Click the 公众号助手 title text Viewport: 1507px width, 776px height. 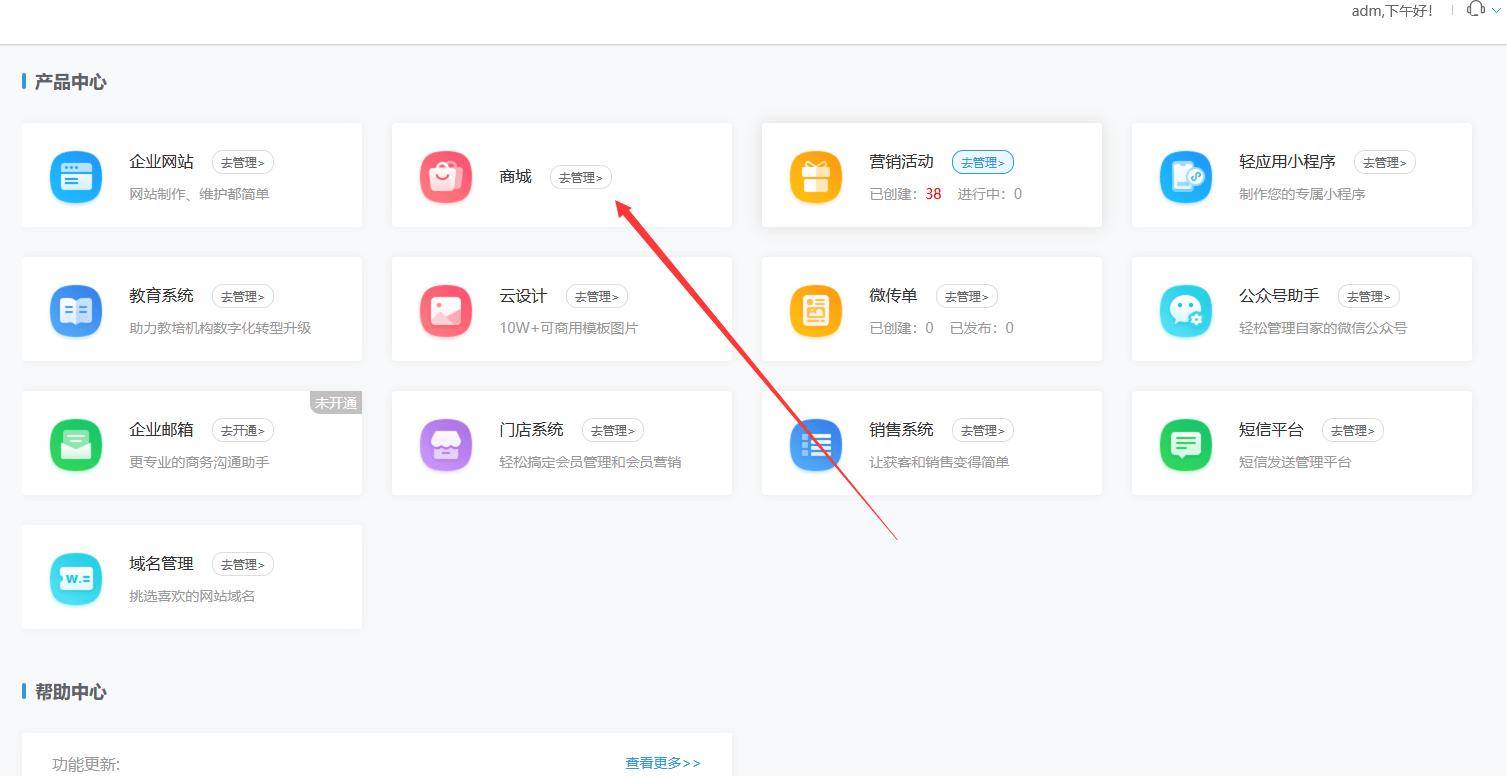point(1279,295)
